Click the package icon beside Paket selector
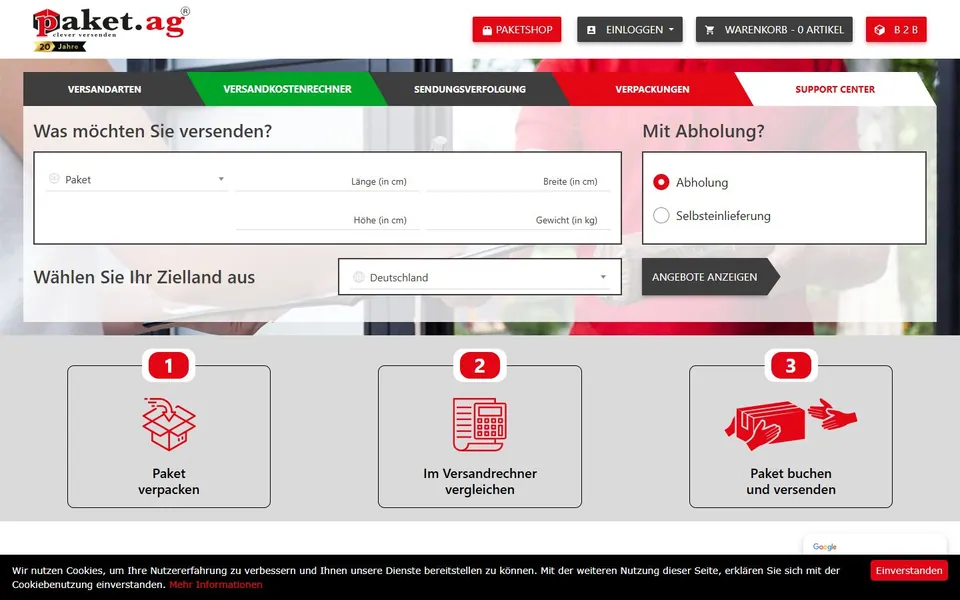Viewport: 960px width, 600px height. [54, 179]
